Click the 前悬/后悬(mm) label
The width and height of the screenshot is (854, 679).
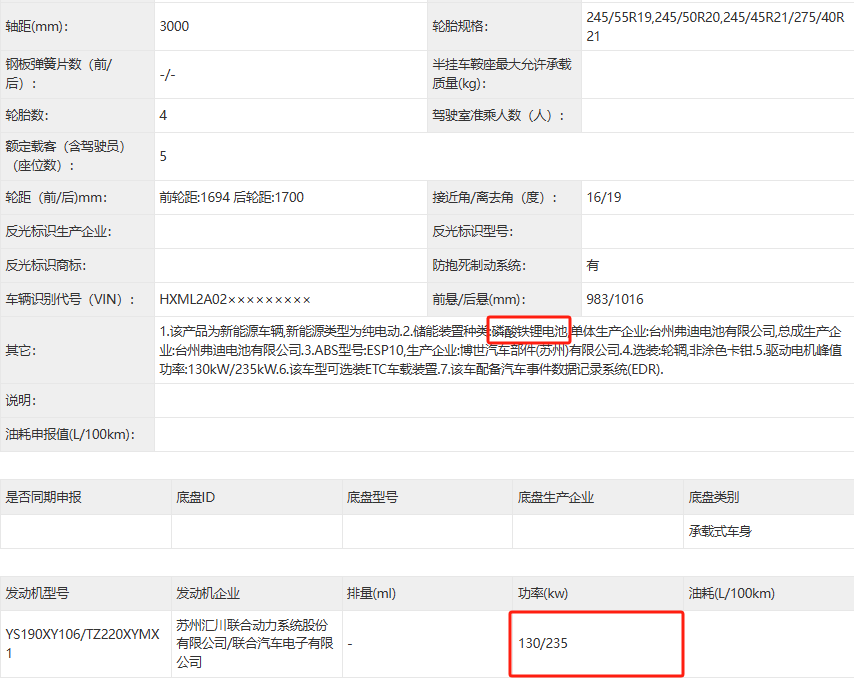click(x=479, y=299)
